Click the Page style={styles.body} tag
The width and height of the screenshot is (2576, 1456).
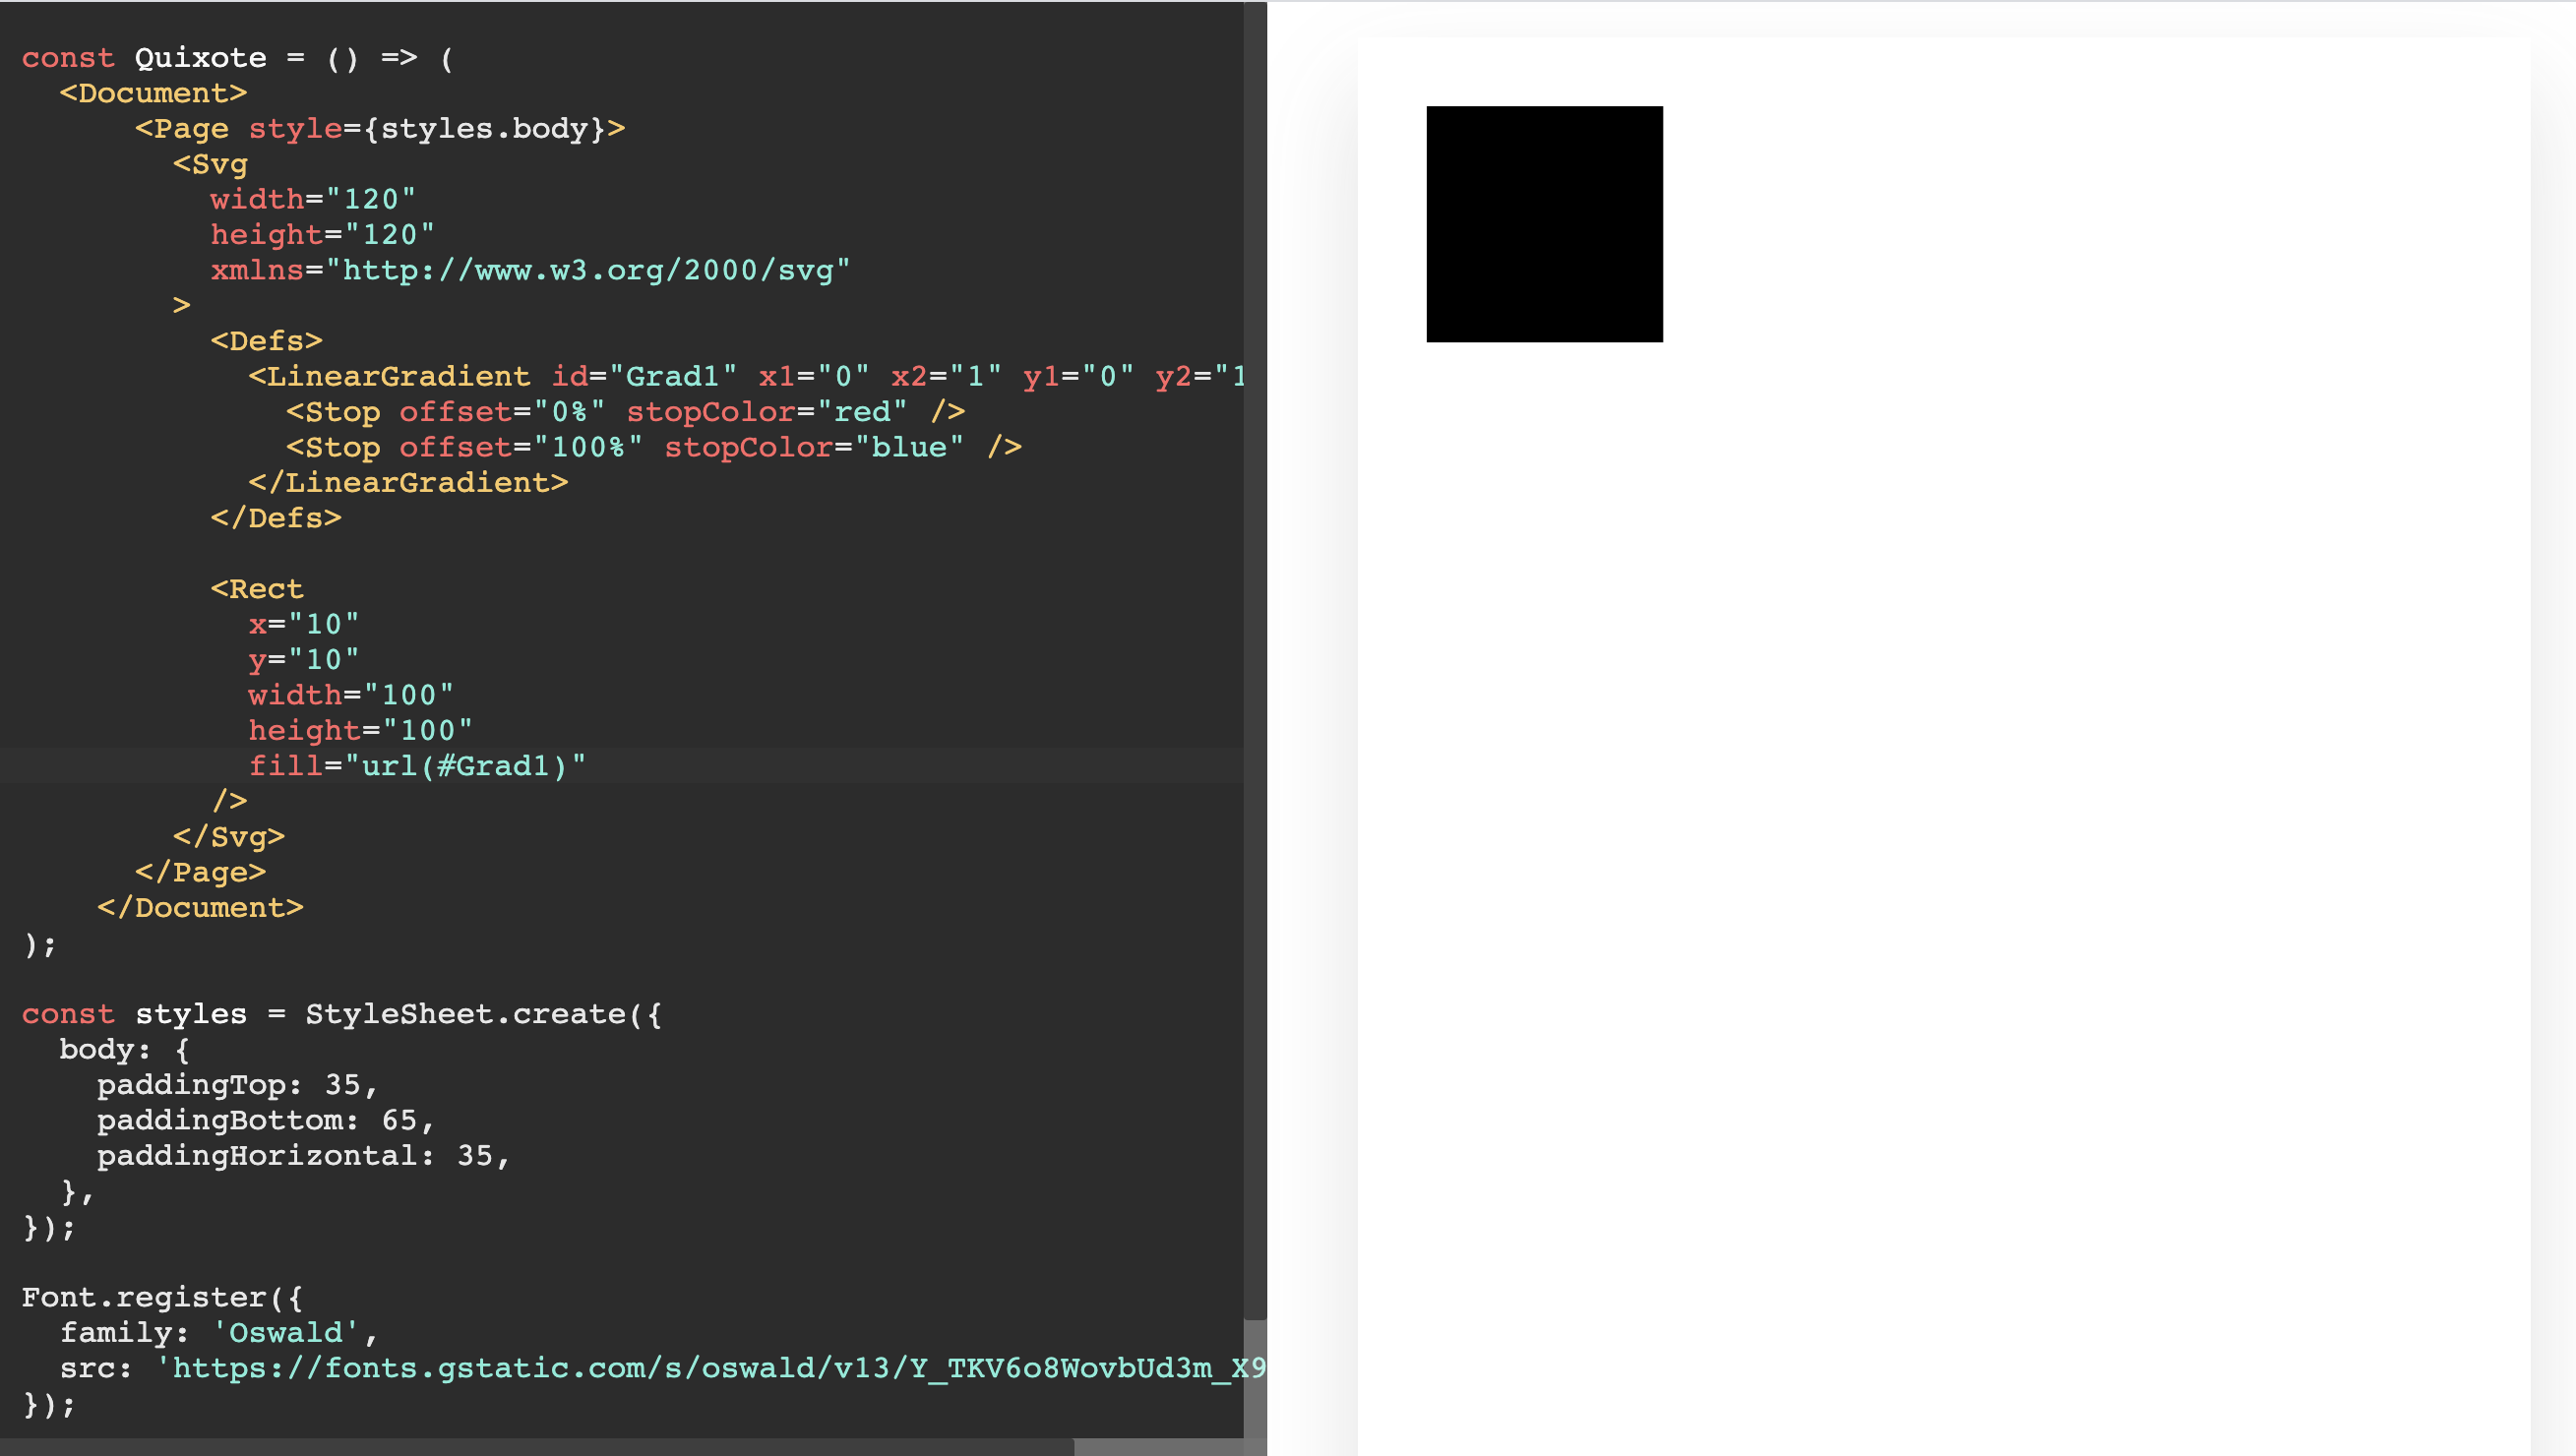click(380, 128)
